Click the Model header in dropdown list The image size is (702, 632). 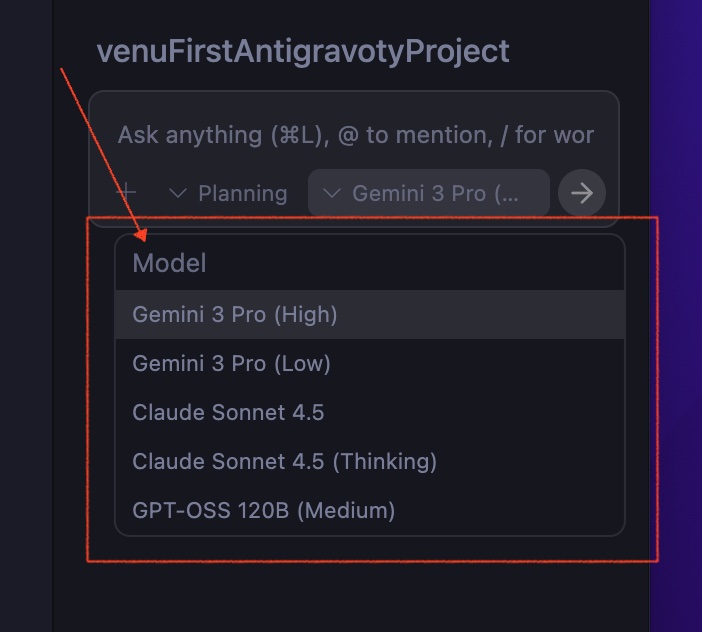pyautogui.click(x=169, y=263)
